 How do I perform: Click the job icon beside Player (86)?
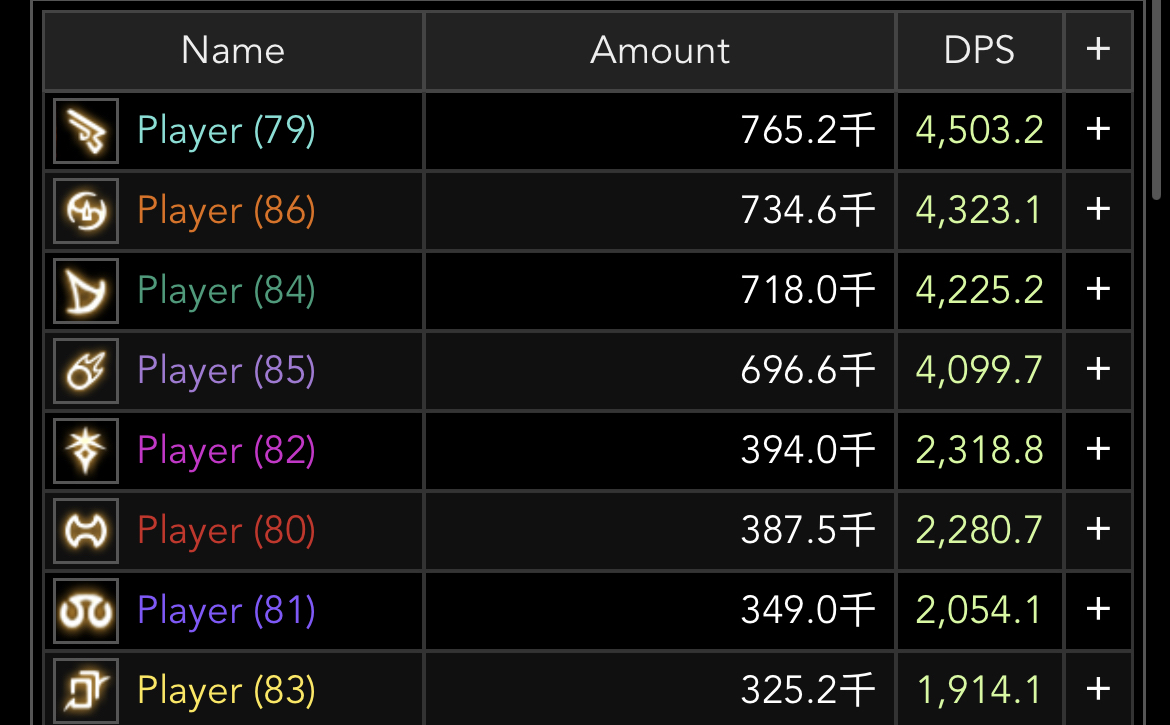[x=86, y=210]
